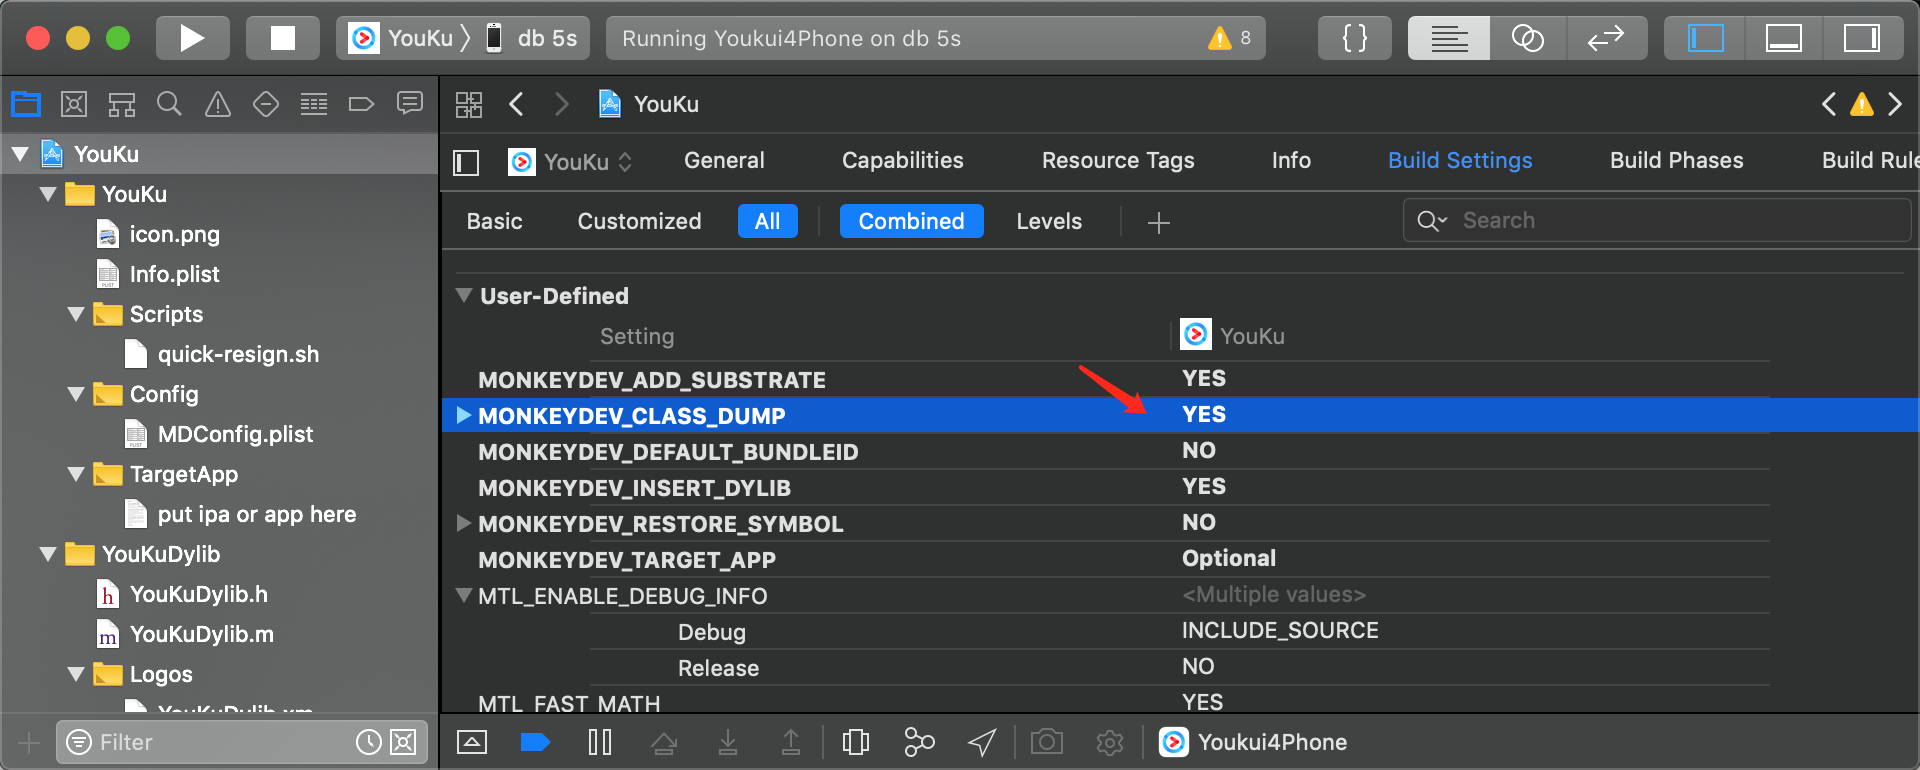Show the Breakpoint navigator

click(361, 103)
